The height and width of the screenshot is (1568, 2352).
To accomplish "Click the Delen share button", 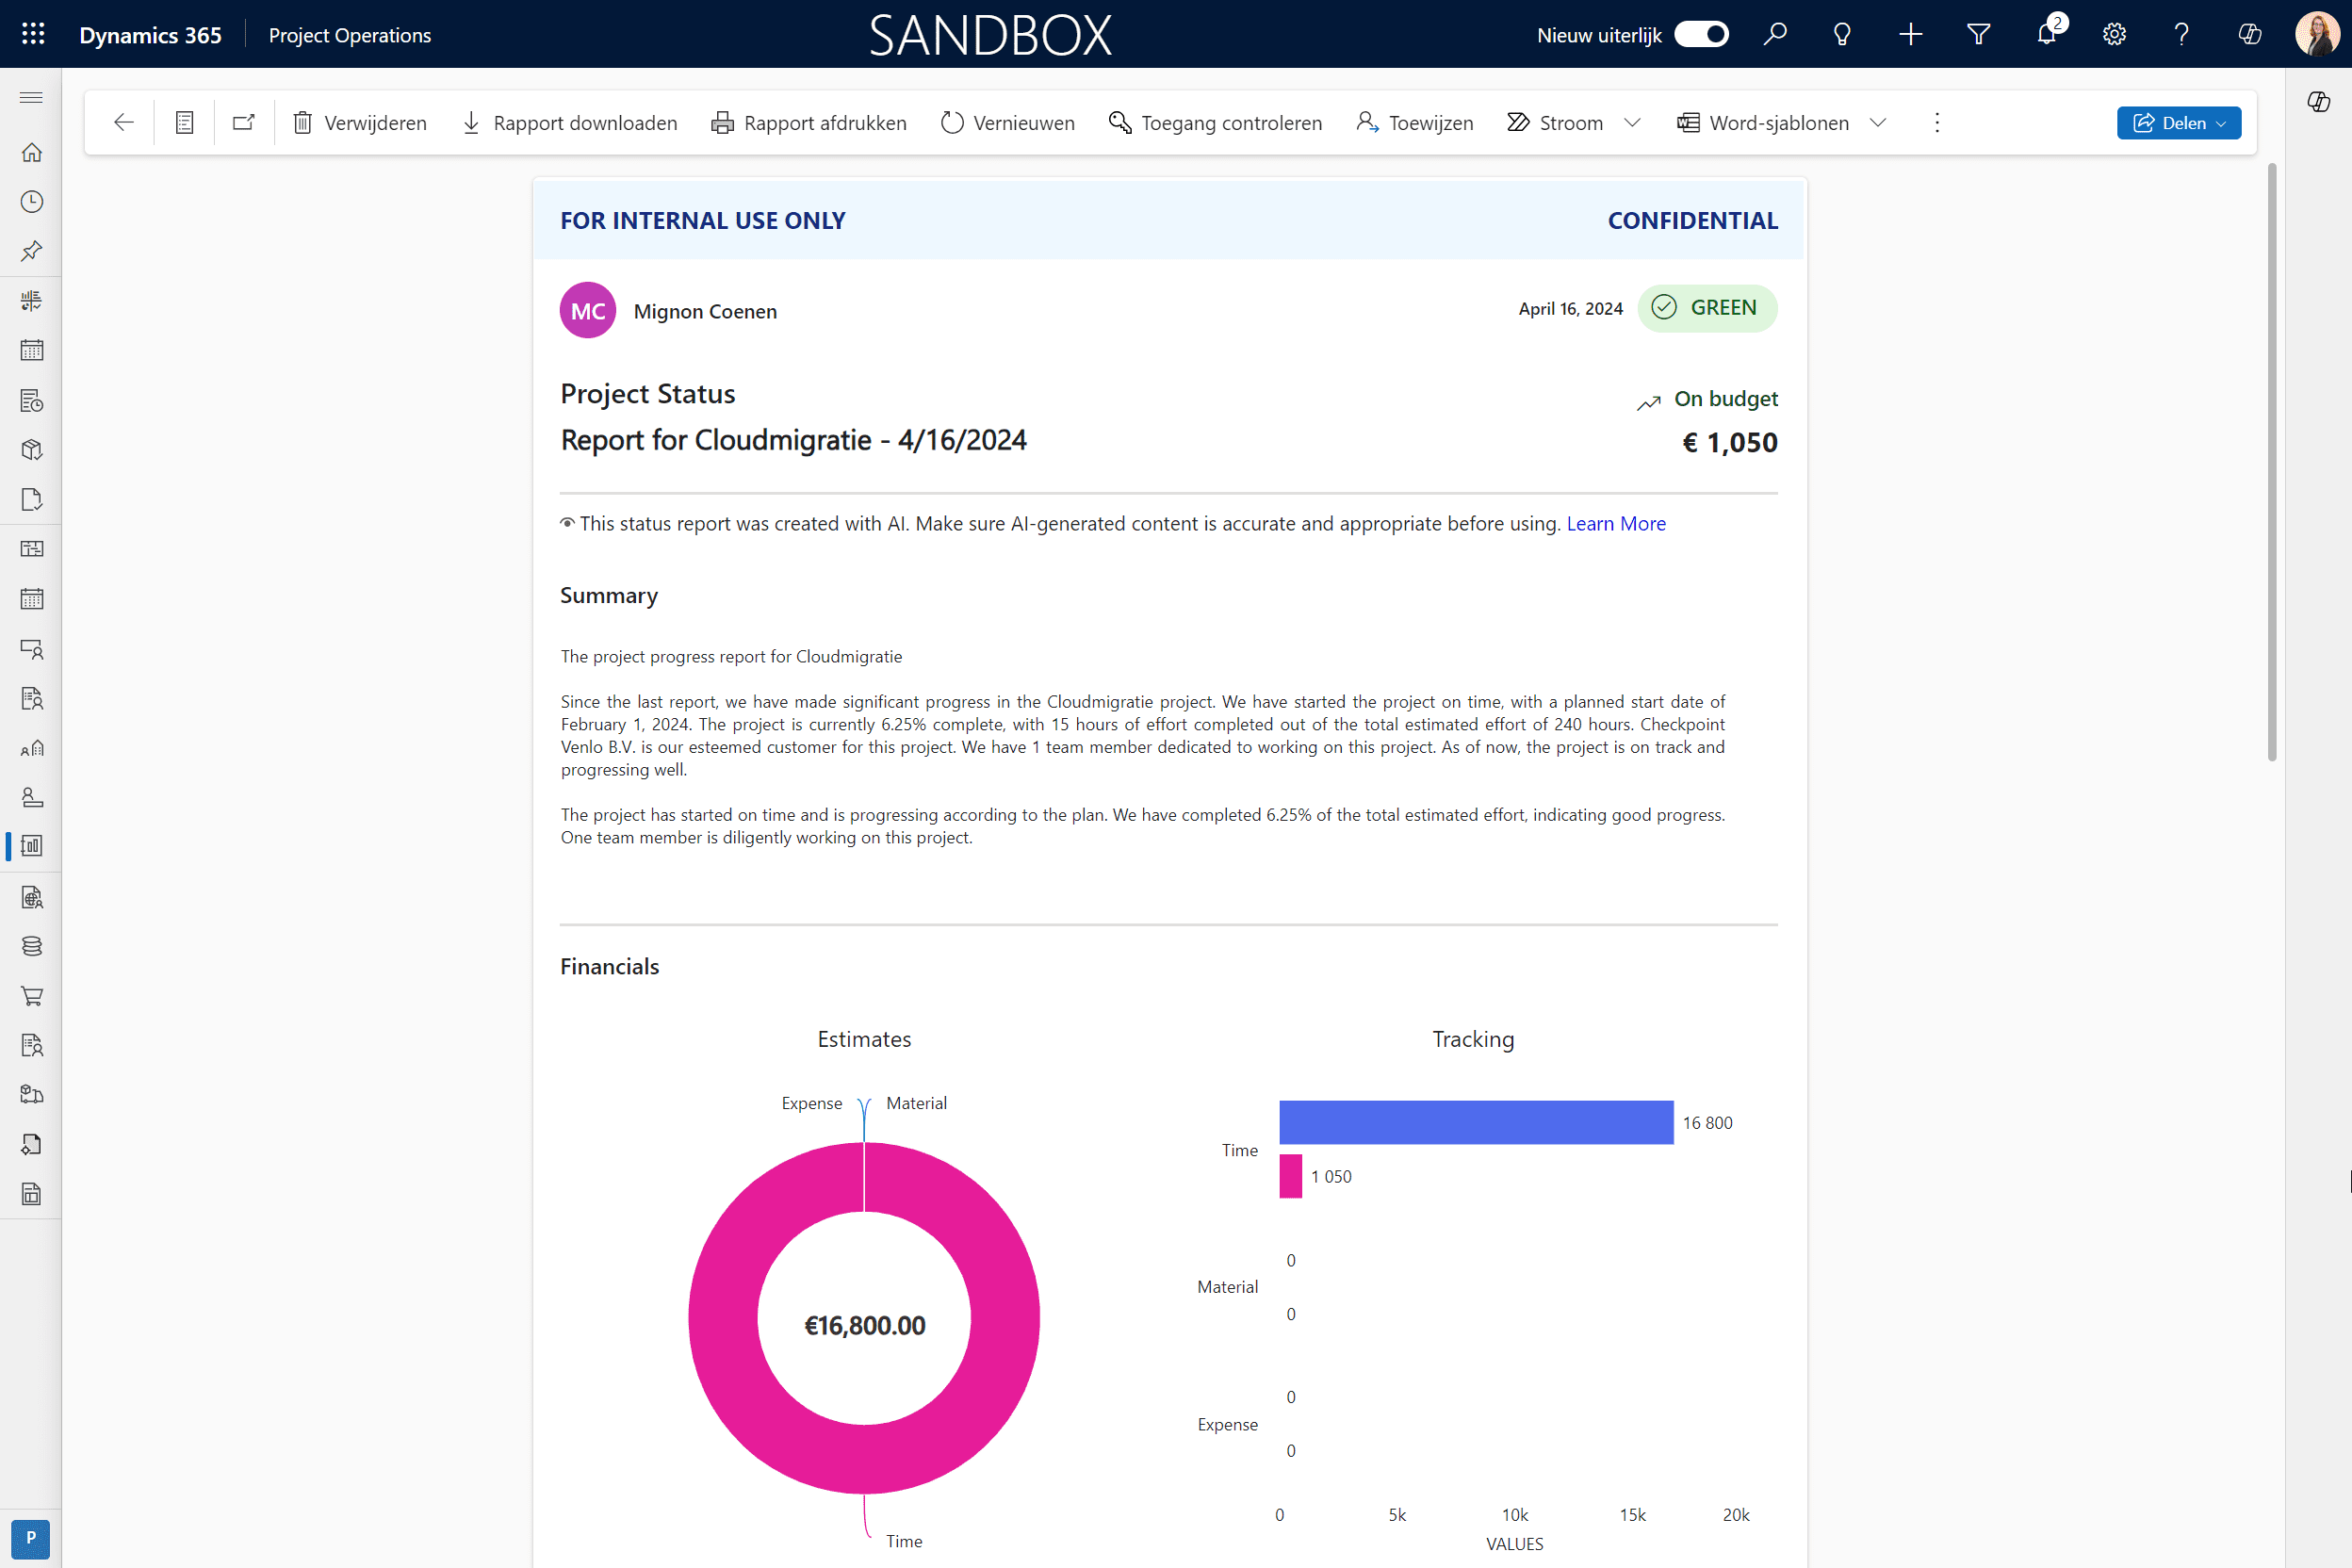I will (2179, 123).
